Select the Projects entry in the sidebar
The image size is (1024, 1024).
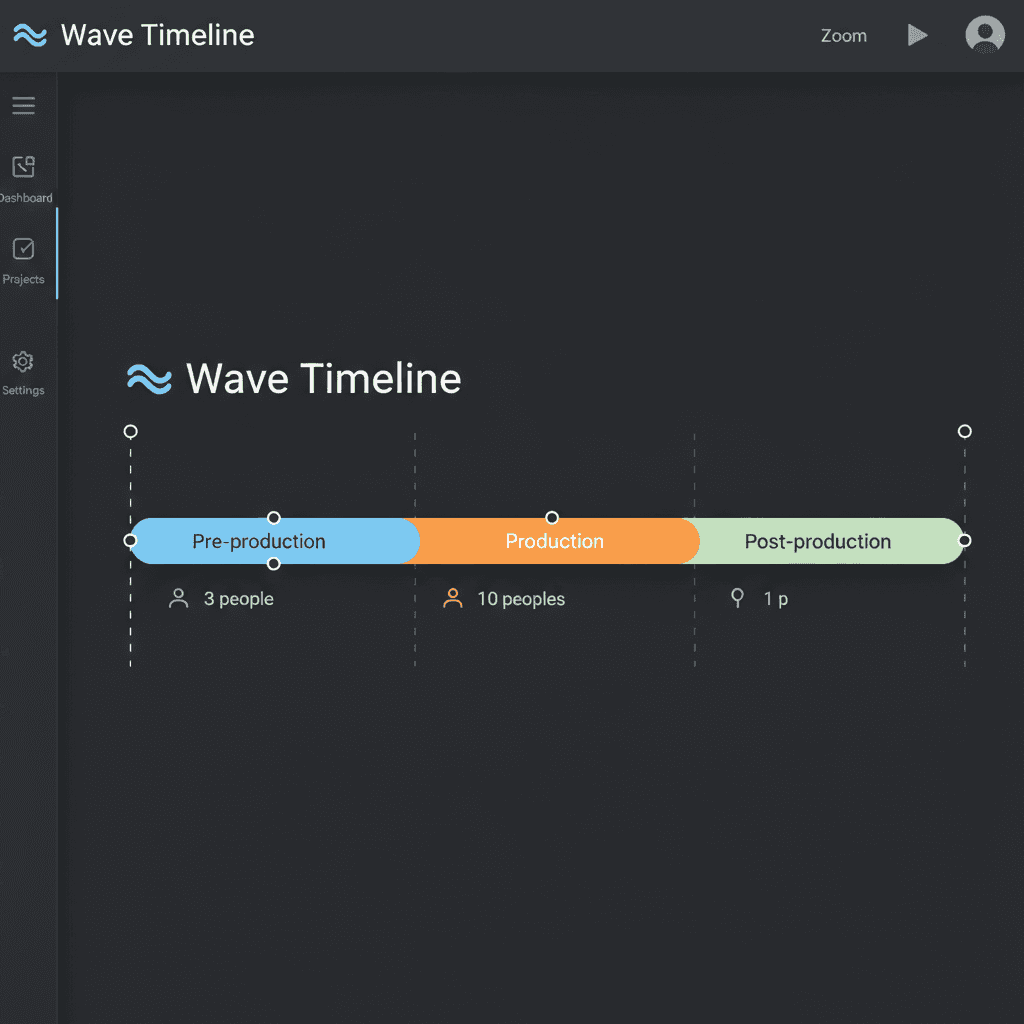(x=23, y=258)
